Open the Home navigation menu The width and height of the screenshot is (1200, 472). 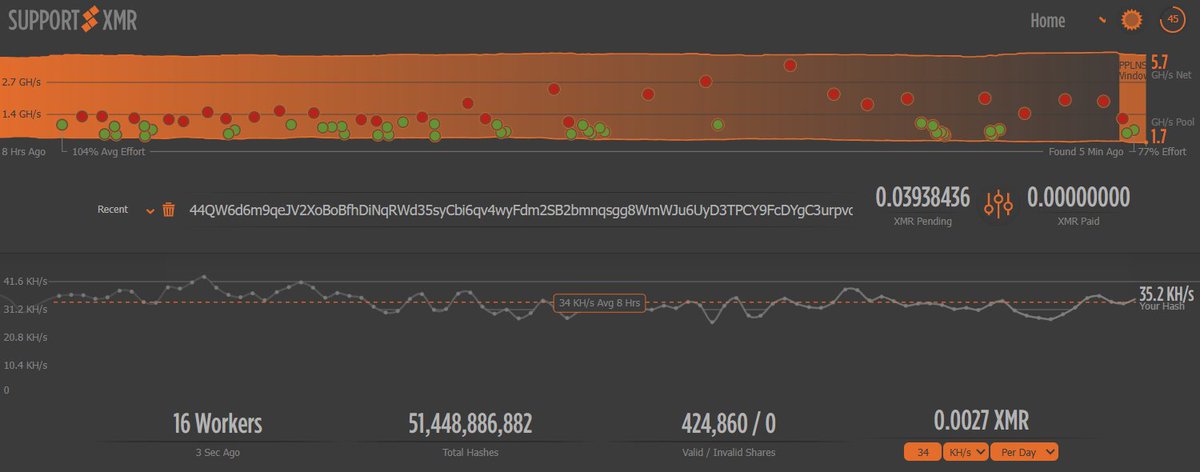click(1047, 20)
